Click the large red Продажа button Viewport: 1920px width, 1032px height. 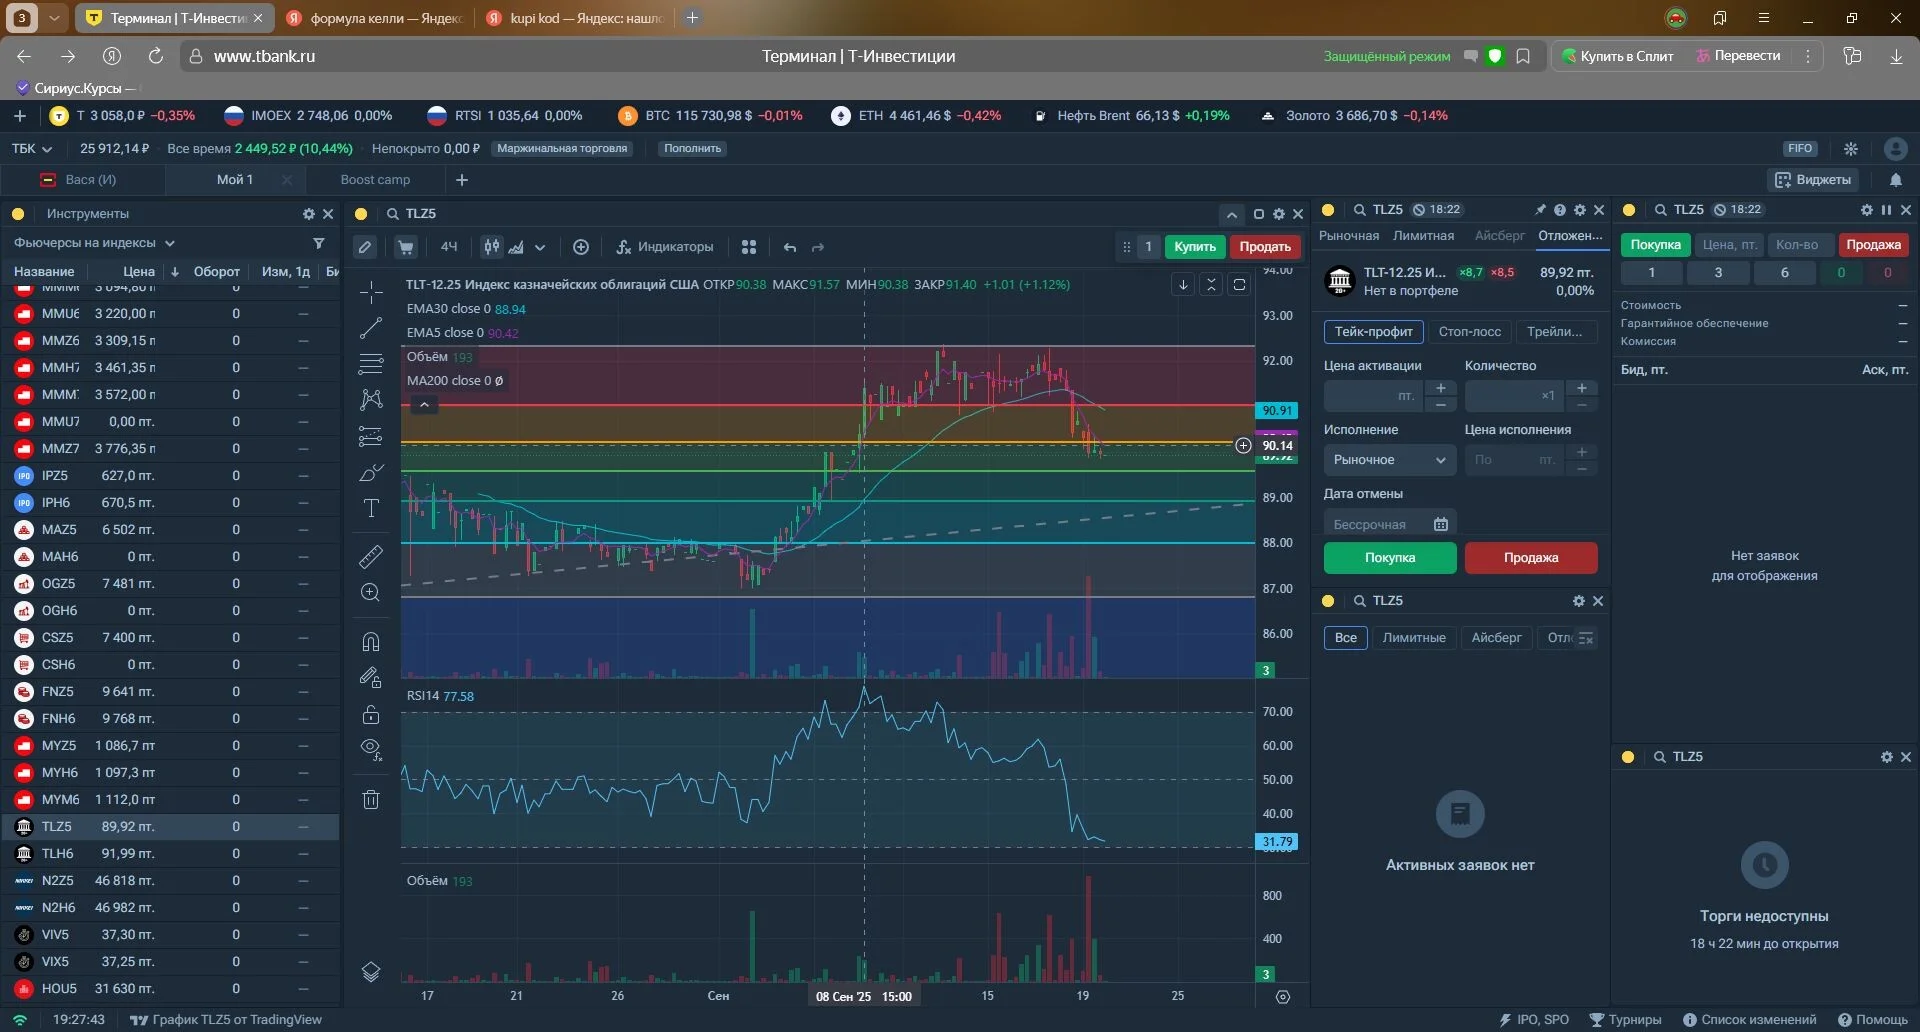[1531, 558]
